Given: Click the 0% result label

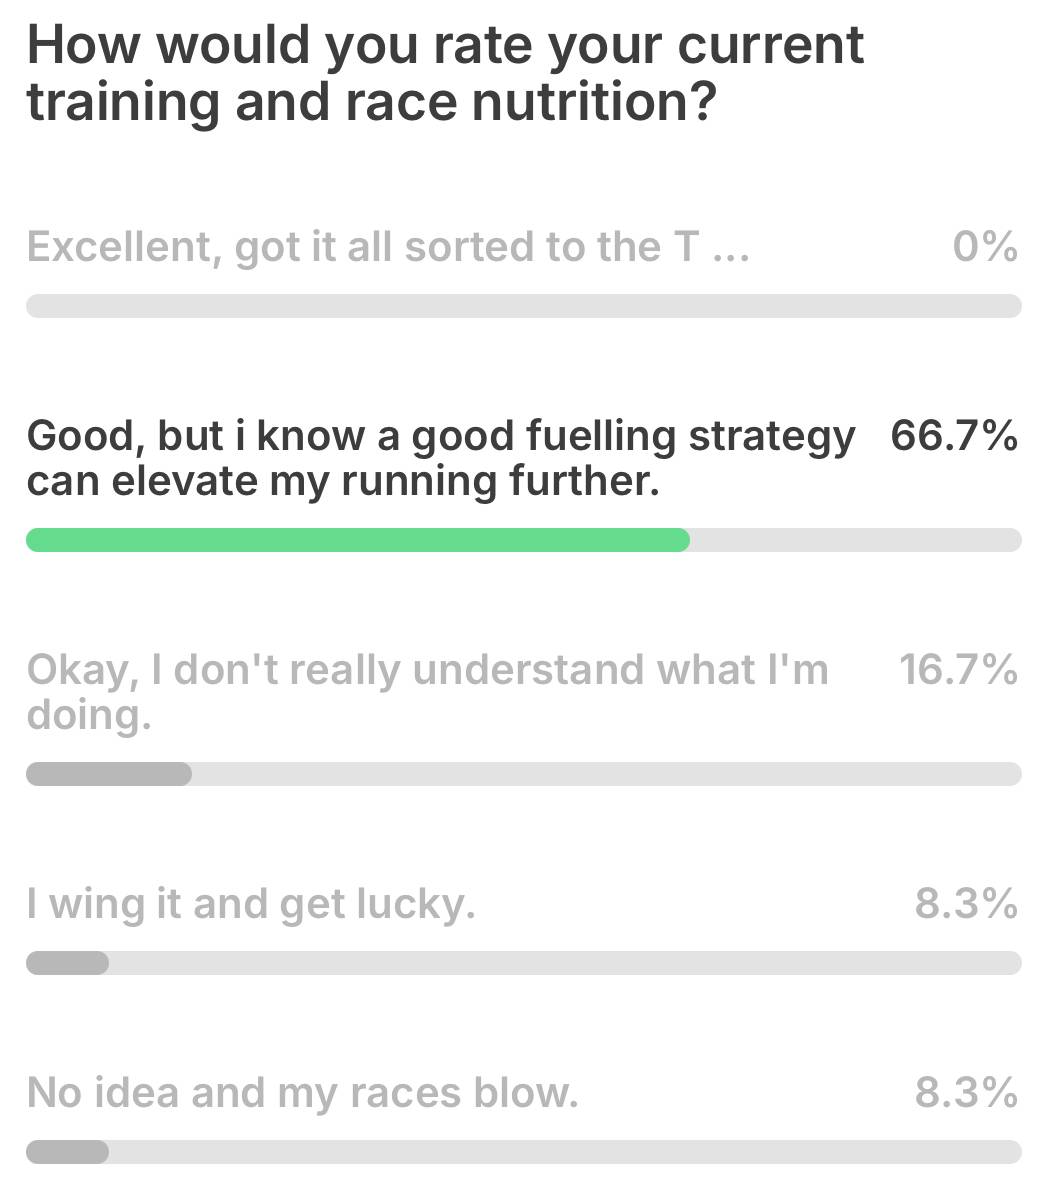Looking at the screenshot, I should click(985, 246).
